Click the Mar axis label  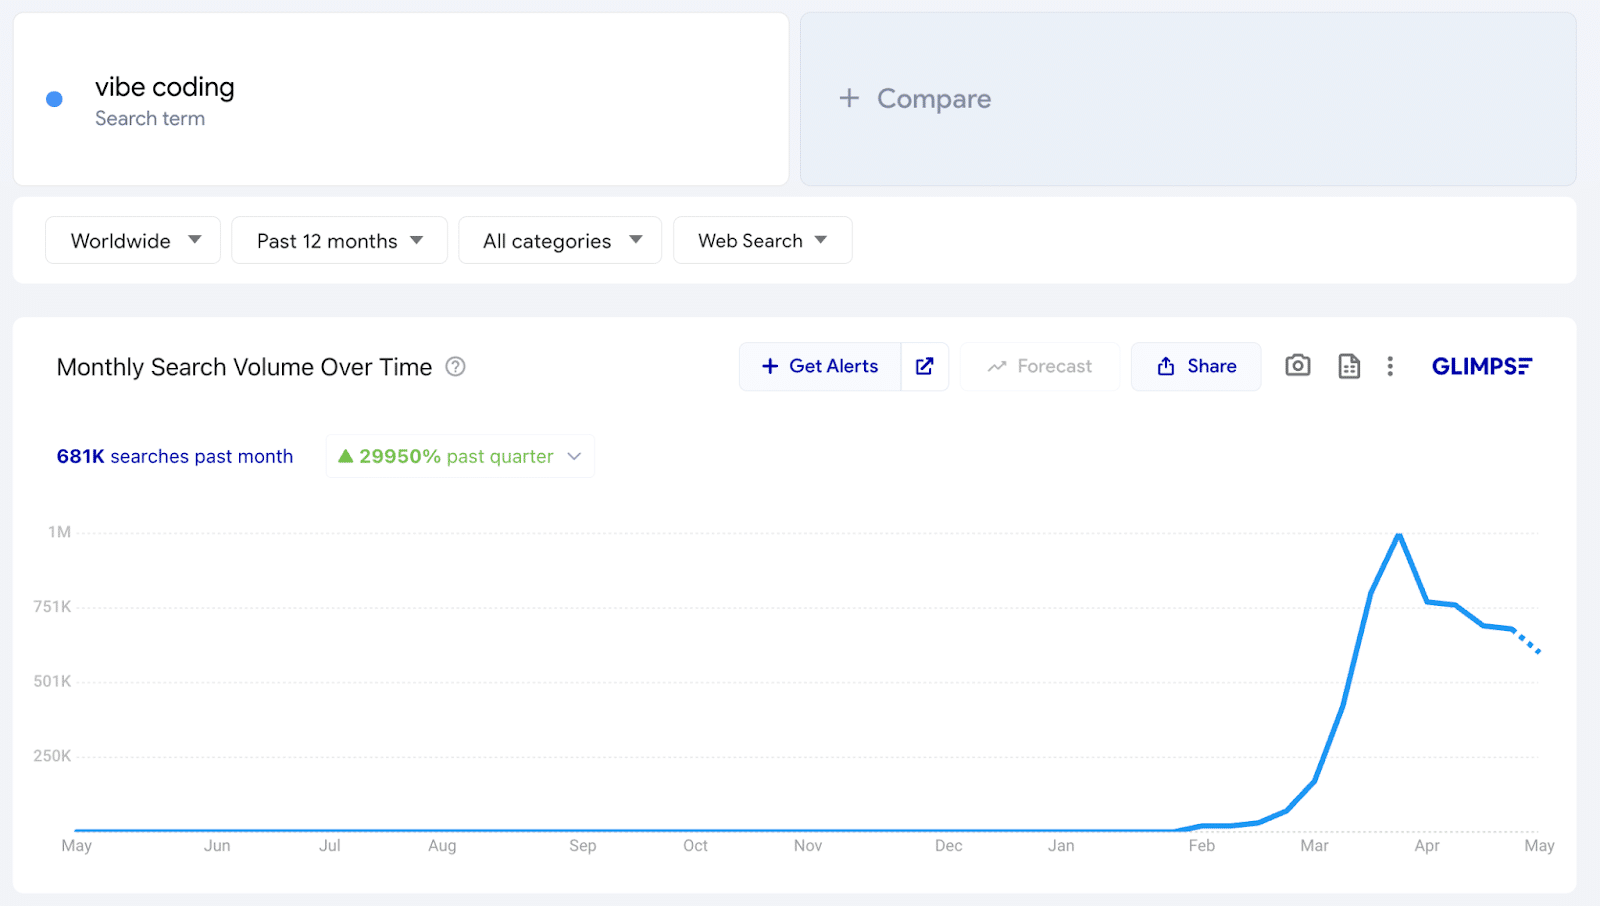pyautogui.click(x=1314, y=846)
